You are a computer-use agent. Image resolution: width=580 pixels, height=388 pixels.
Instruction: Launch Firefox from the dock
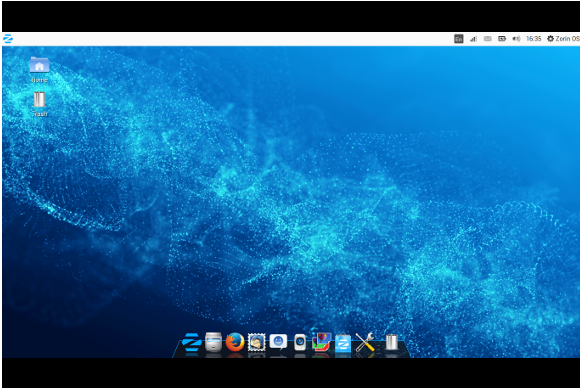(235, 342)
